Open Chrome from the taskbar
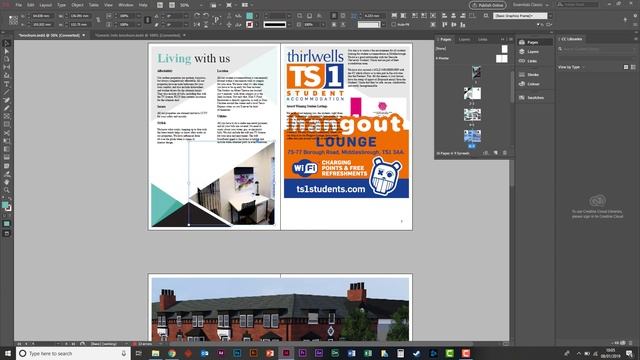 [172, 353]
